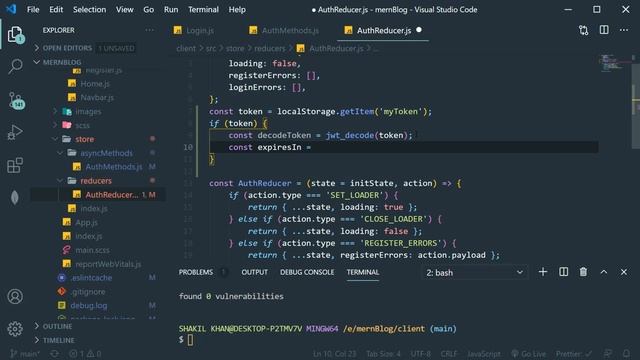Open notifications bell in status bar
This screenshot has width=640, height=360.
pyautogui.click(x=627, y=354)
